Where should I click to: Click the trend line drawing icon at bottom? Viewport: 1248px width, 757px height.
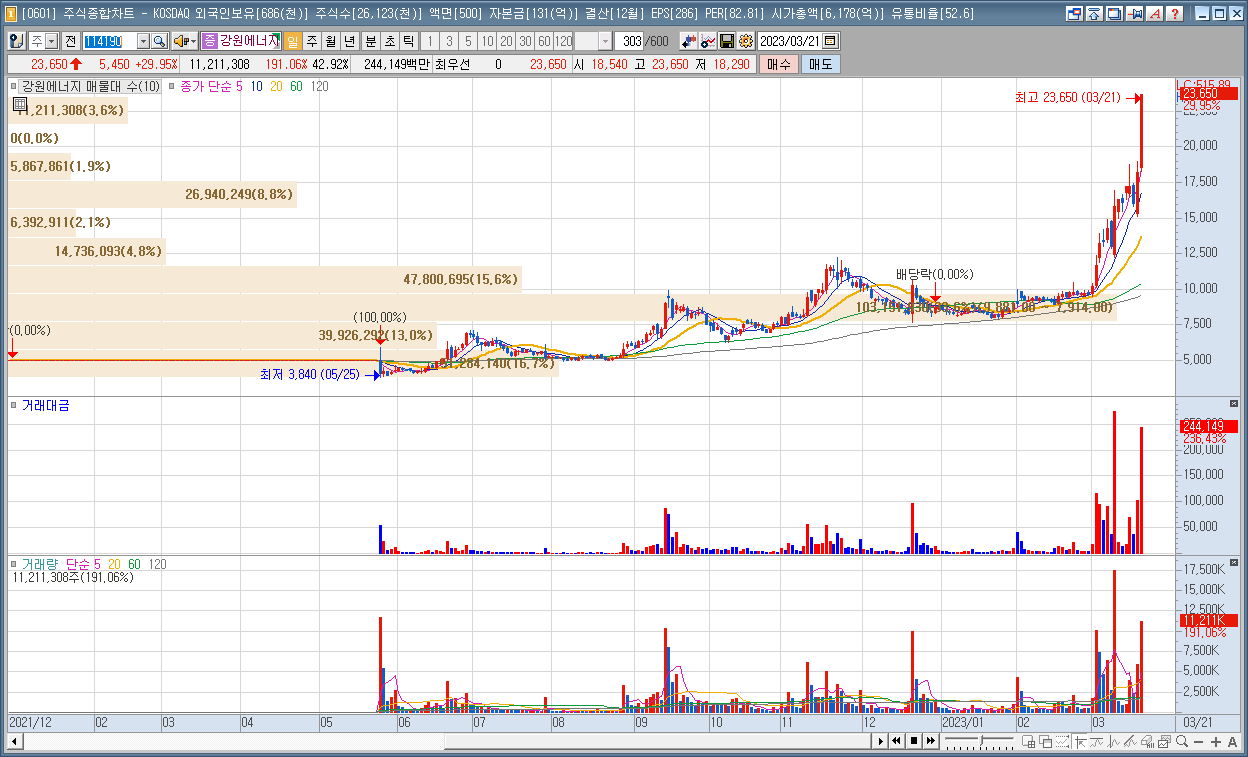click(x=1130, y=741)
